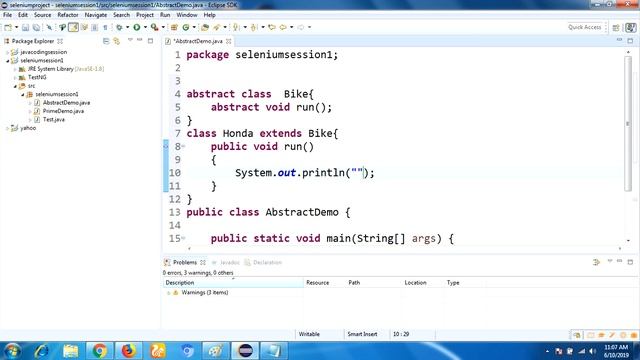
Task: Toggle Show Whitespace Characters pilcrow button
Action: (x=105, y=27)
